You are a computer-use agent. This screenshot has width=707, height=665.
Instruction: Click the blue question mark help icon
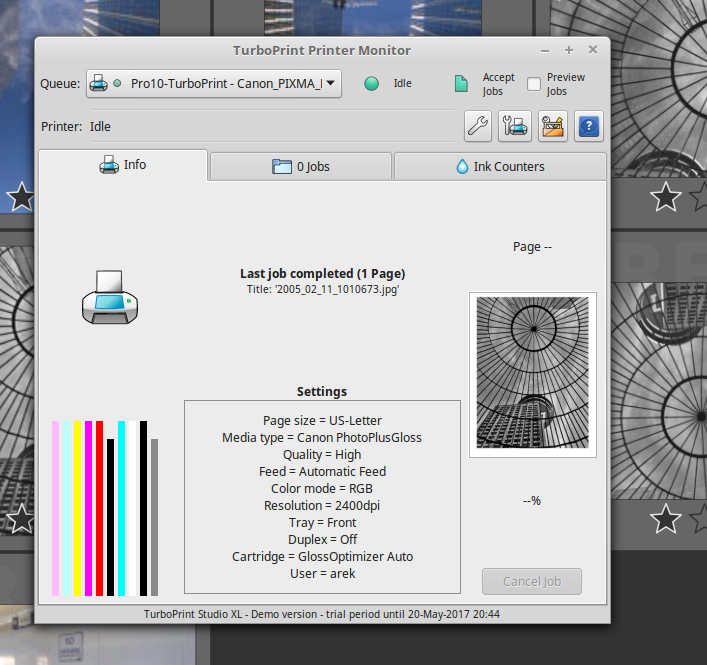[x=589, y=126]
